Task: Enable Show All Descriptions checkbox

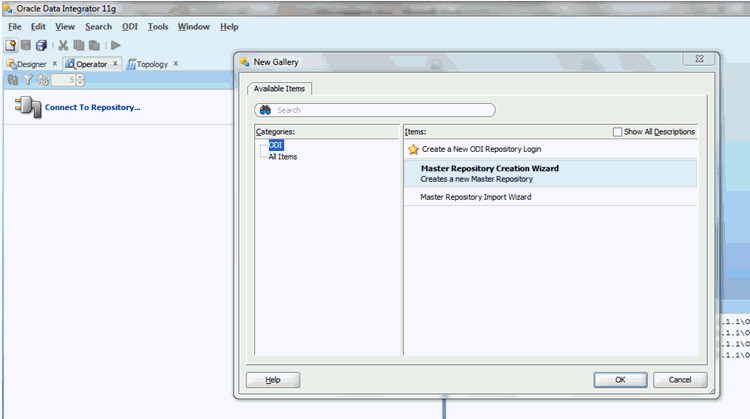Action: click(x=618, y=132)
